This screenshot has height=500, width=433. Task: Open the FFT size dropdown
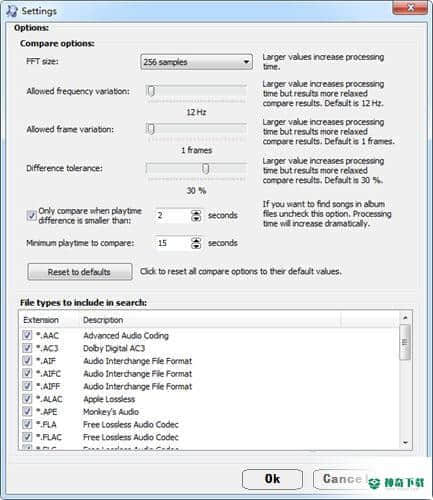click(x=196, y=62)
